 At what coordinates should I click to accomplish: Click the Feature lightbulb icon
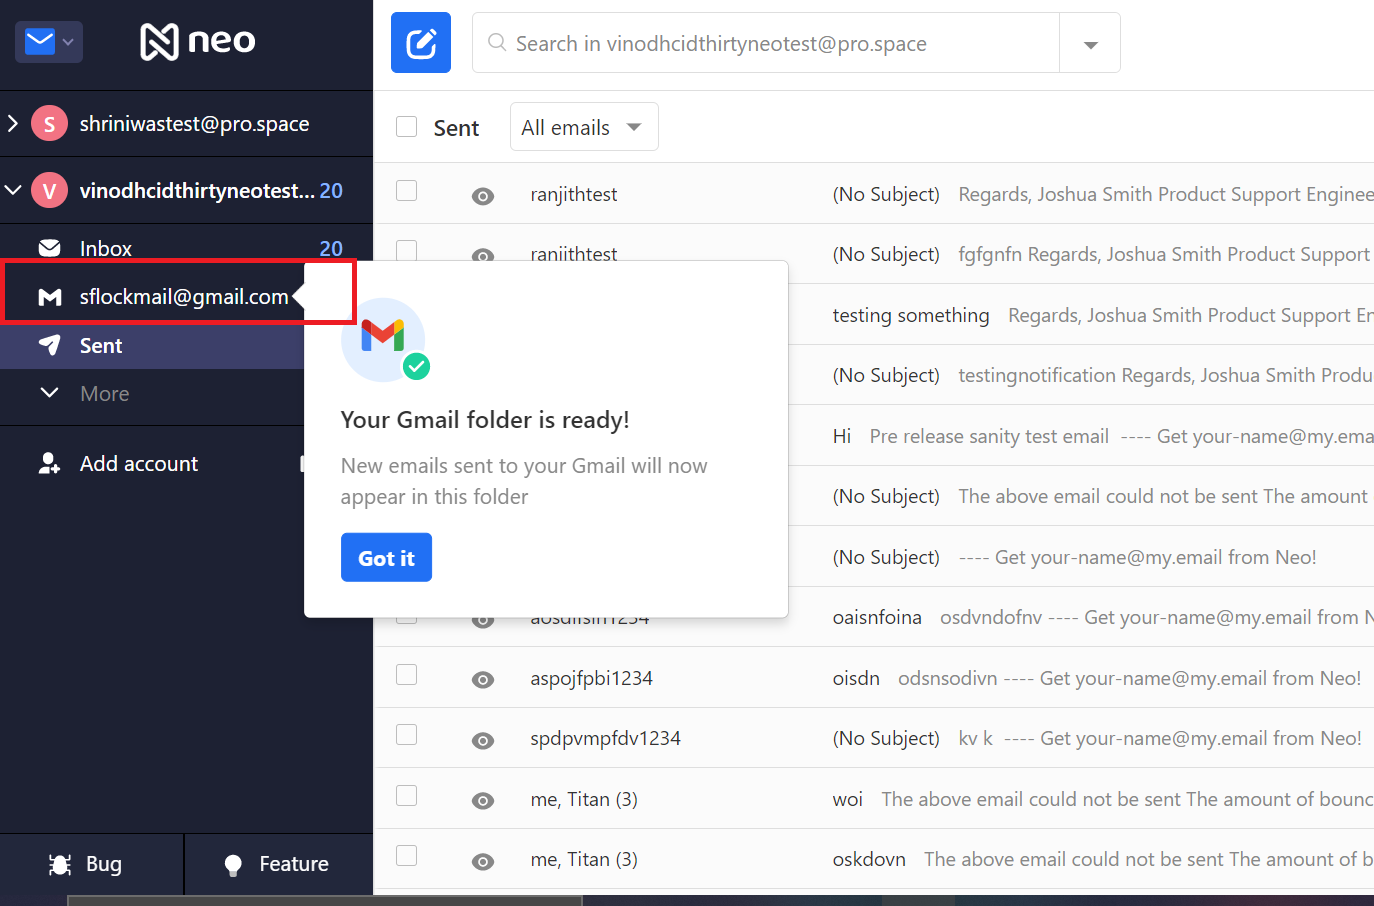pyautogui.click(x=233, y=865)
